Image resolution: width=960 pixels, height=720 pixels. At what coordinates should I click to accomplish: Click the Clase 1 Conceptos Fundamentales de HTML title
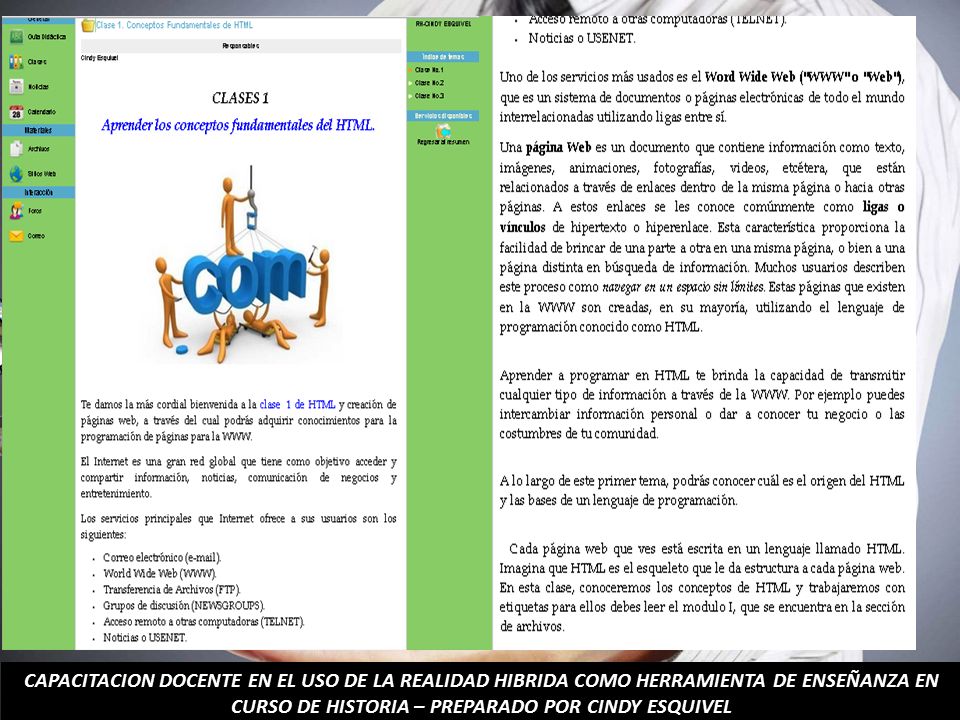(x=174, y=25)
